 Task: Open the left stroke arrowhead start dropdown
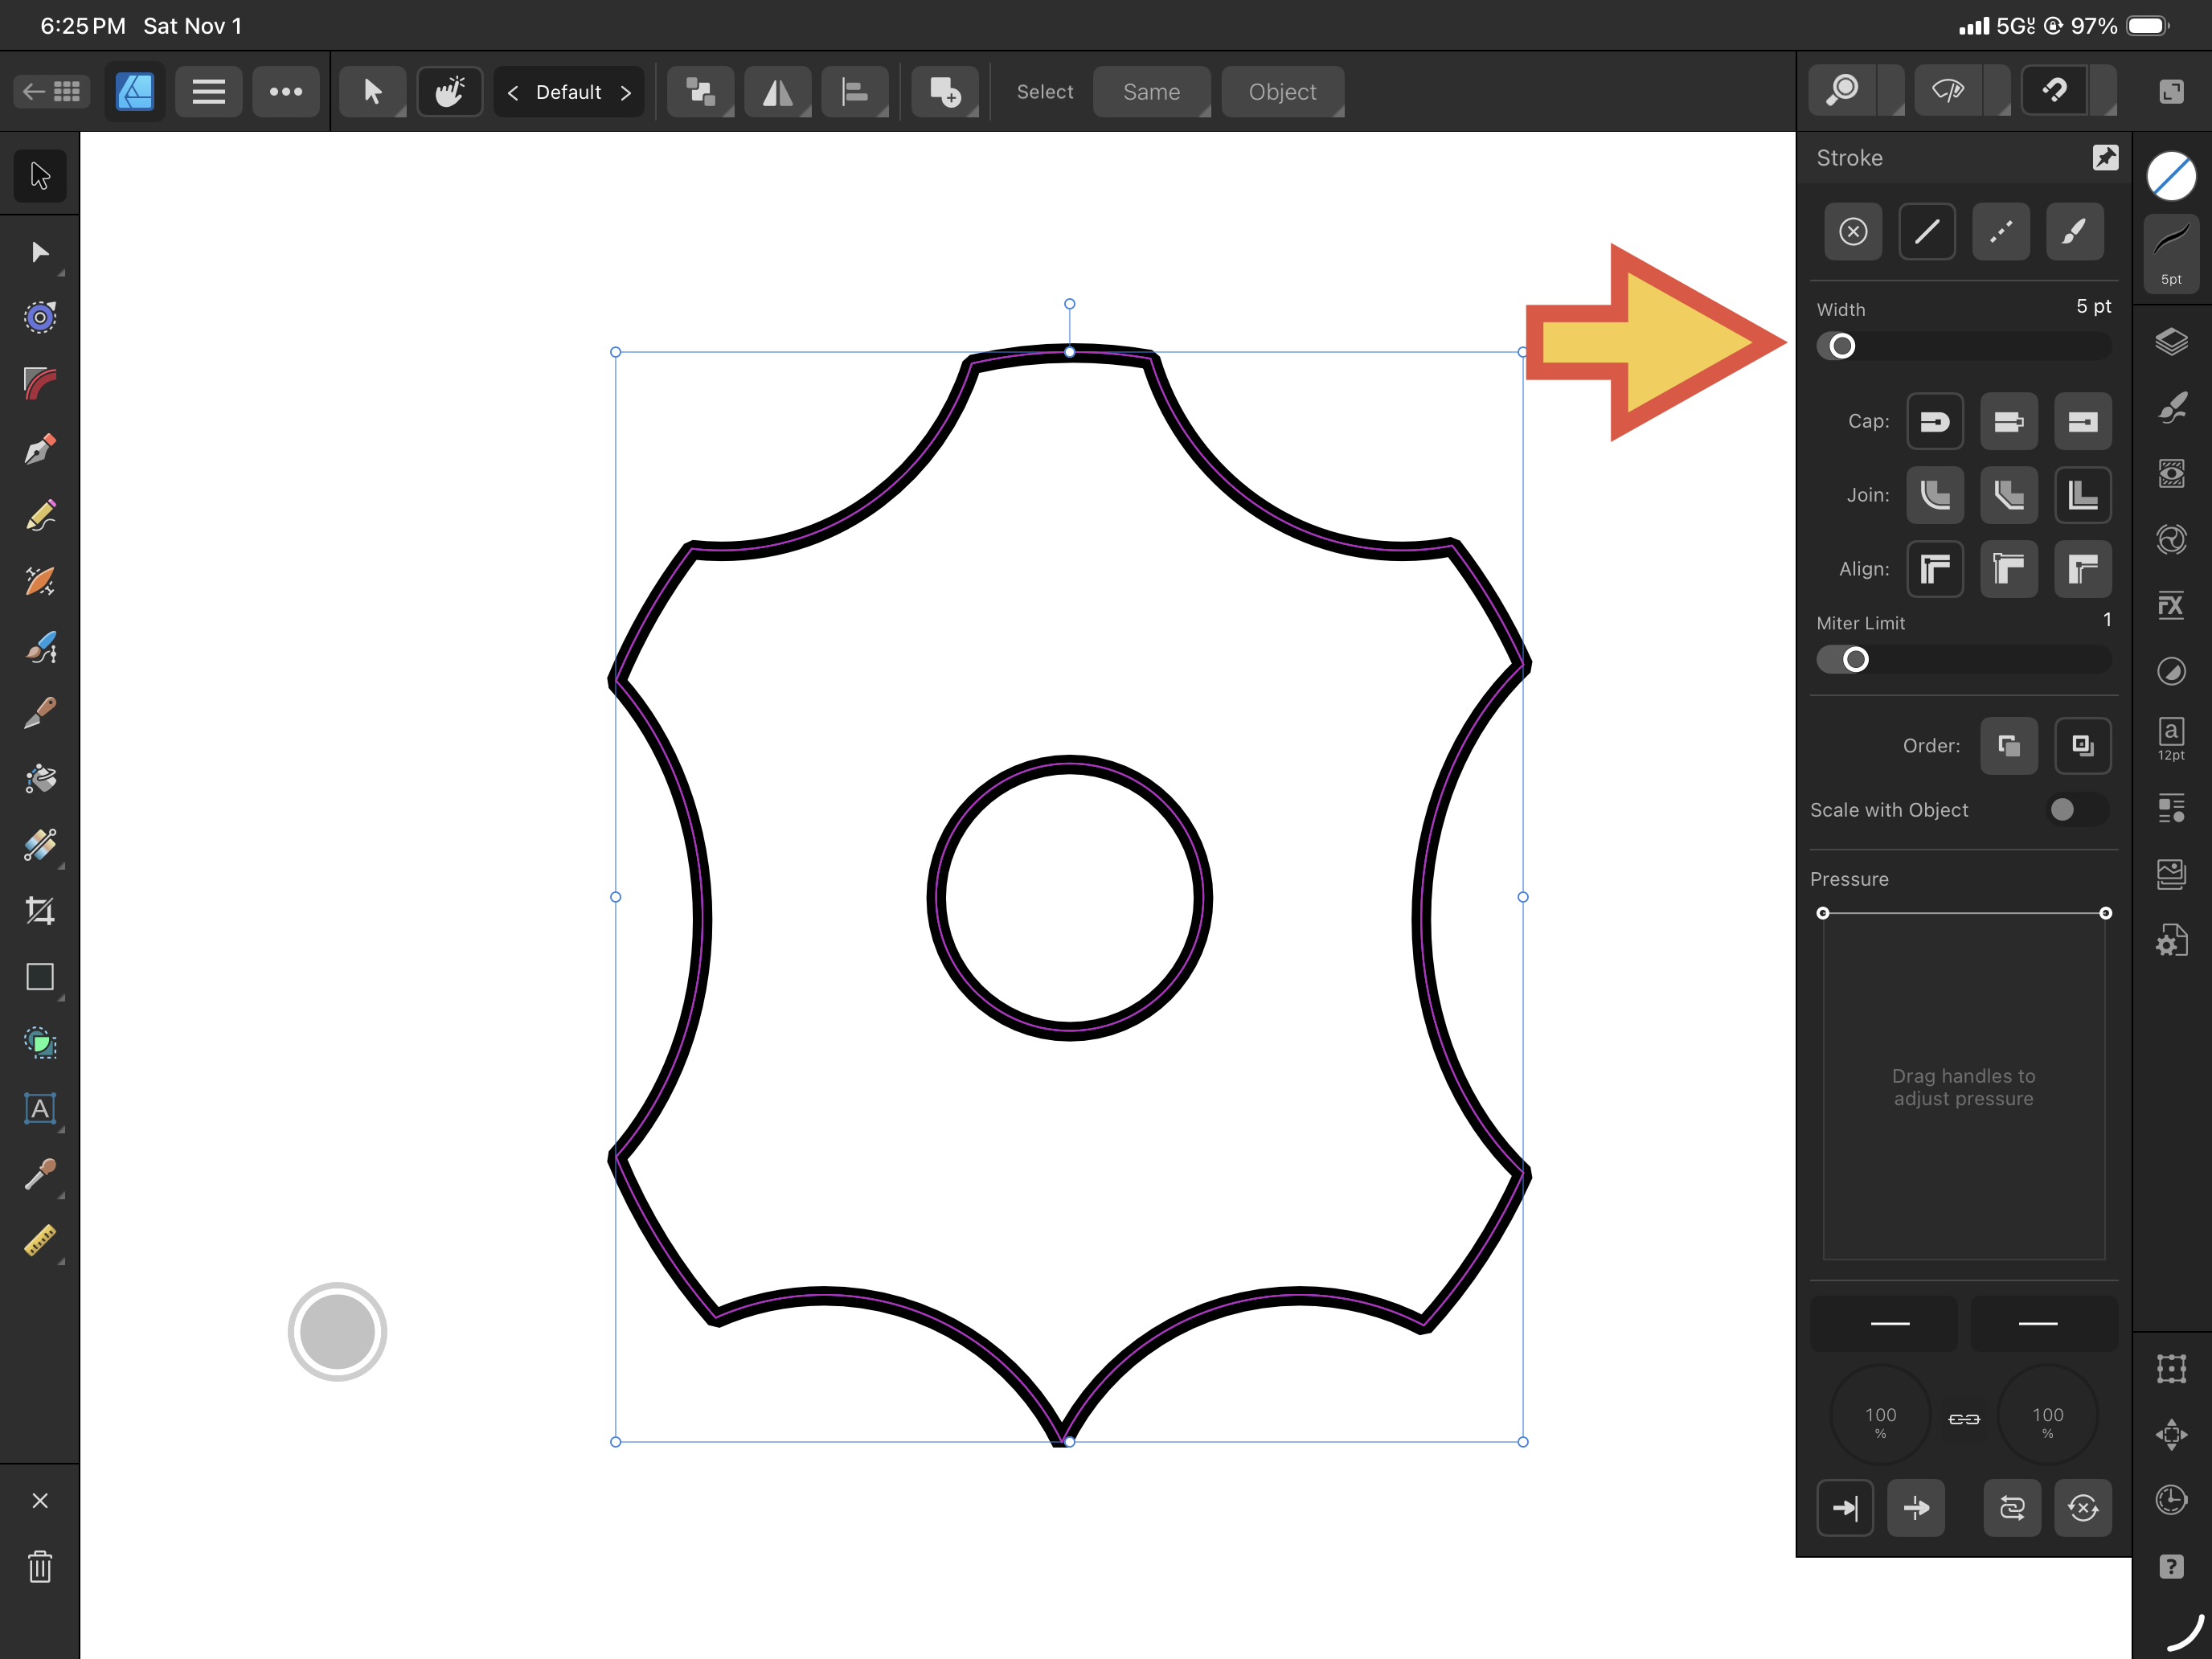tap(1884, 1324)
